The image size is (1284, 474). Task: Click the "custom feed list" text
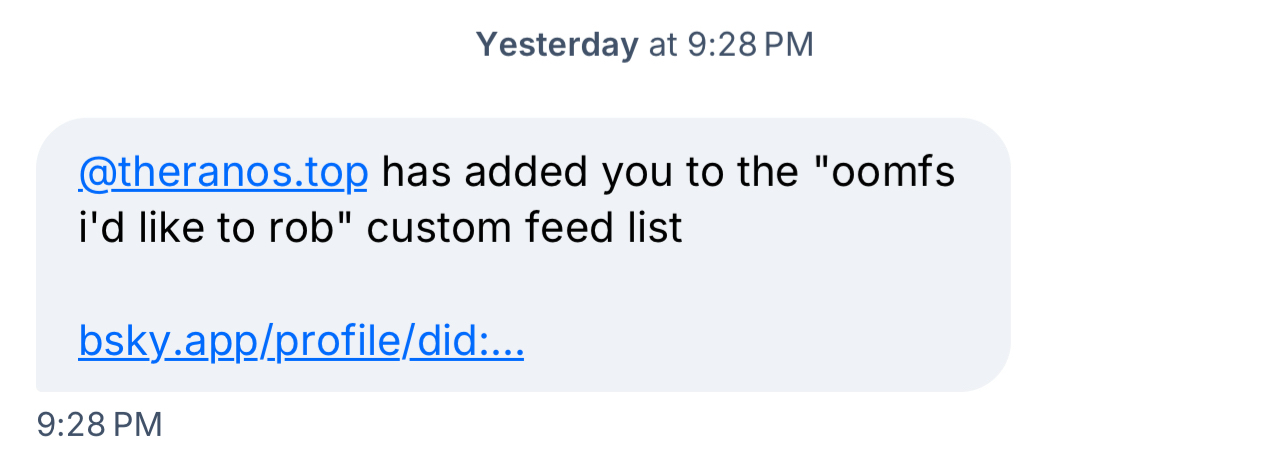pos(524,229)
